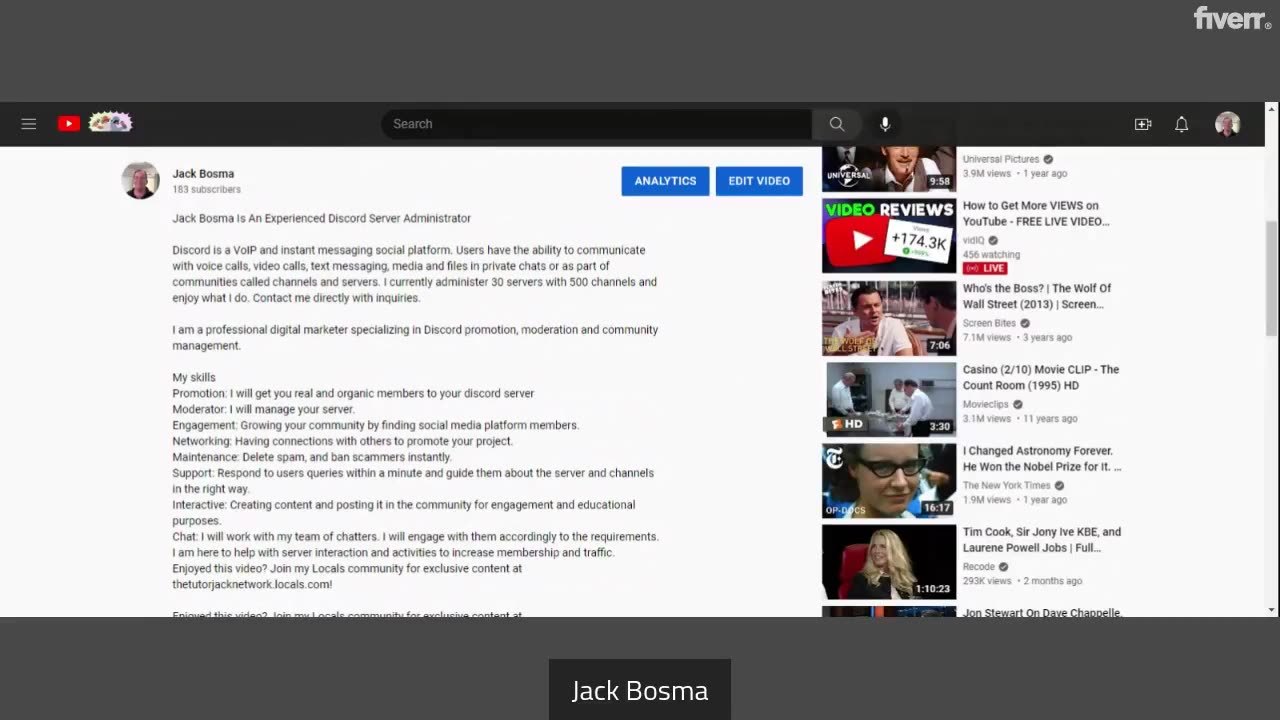
Task: Open the thetutorjacknetwork.locals.com link
Action: (x=252, y=584)
